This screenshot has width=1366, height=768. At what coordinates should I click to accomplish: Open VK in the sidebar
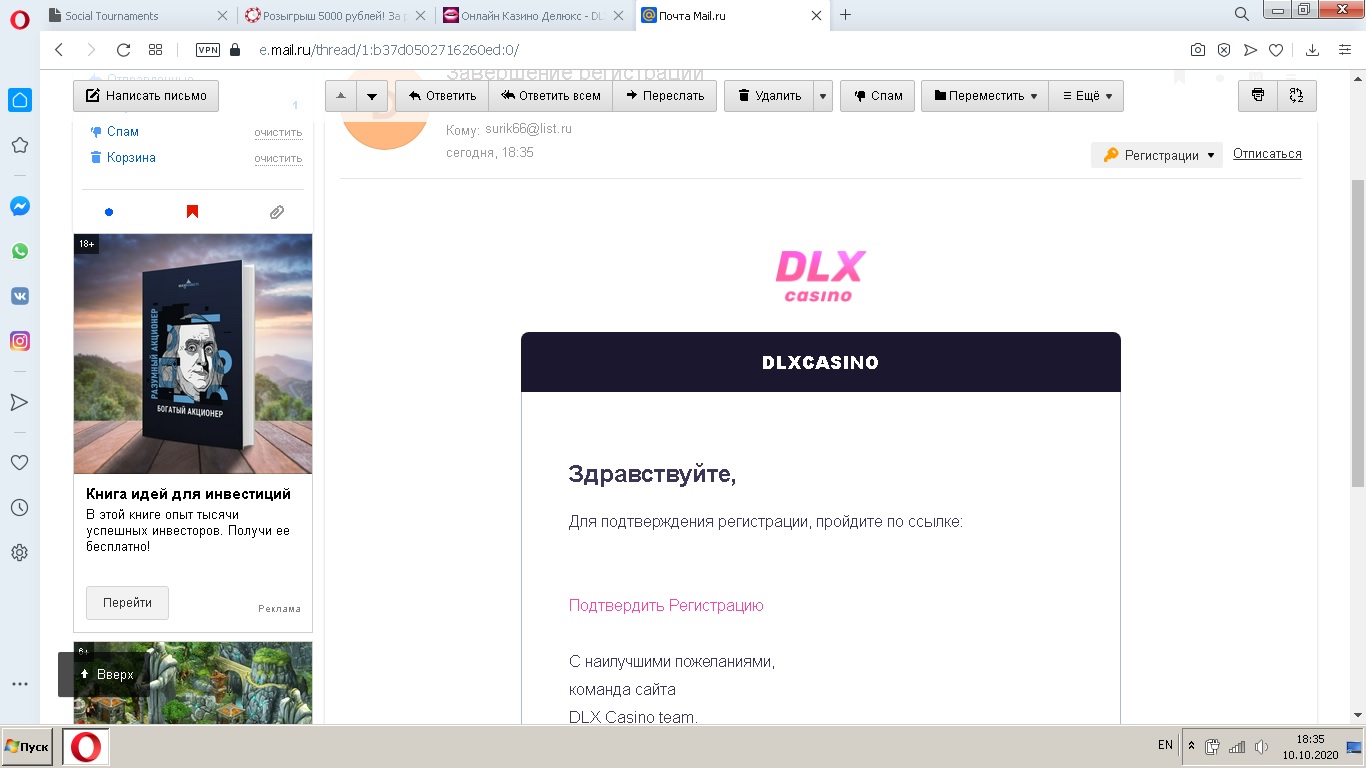19,296
